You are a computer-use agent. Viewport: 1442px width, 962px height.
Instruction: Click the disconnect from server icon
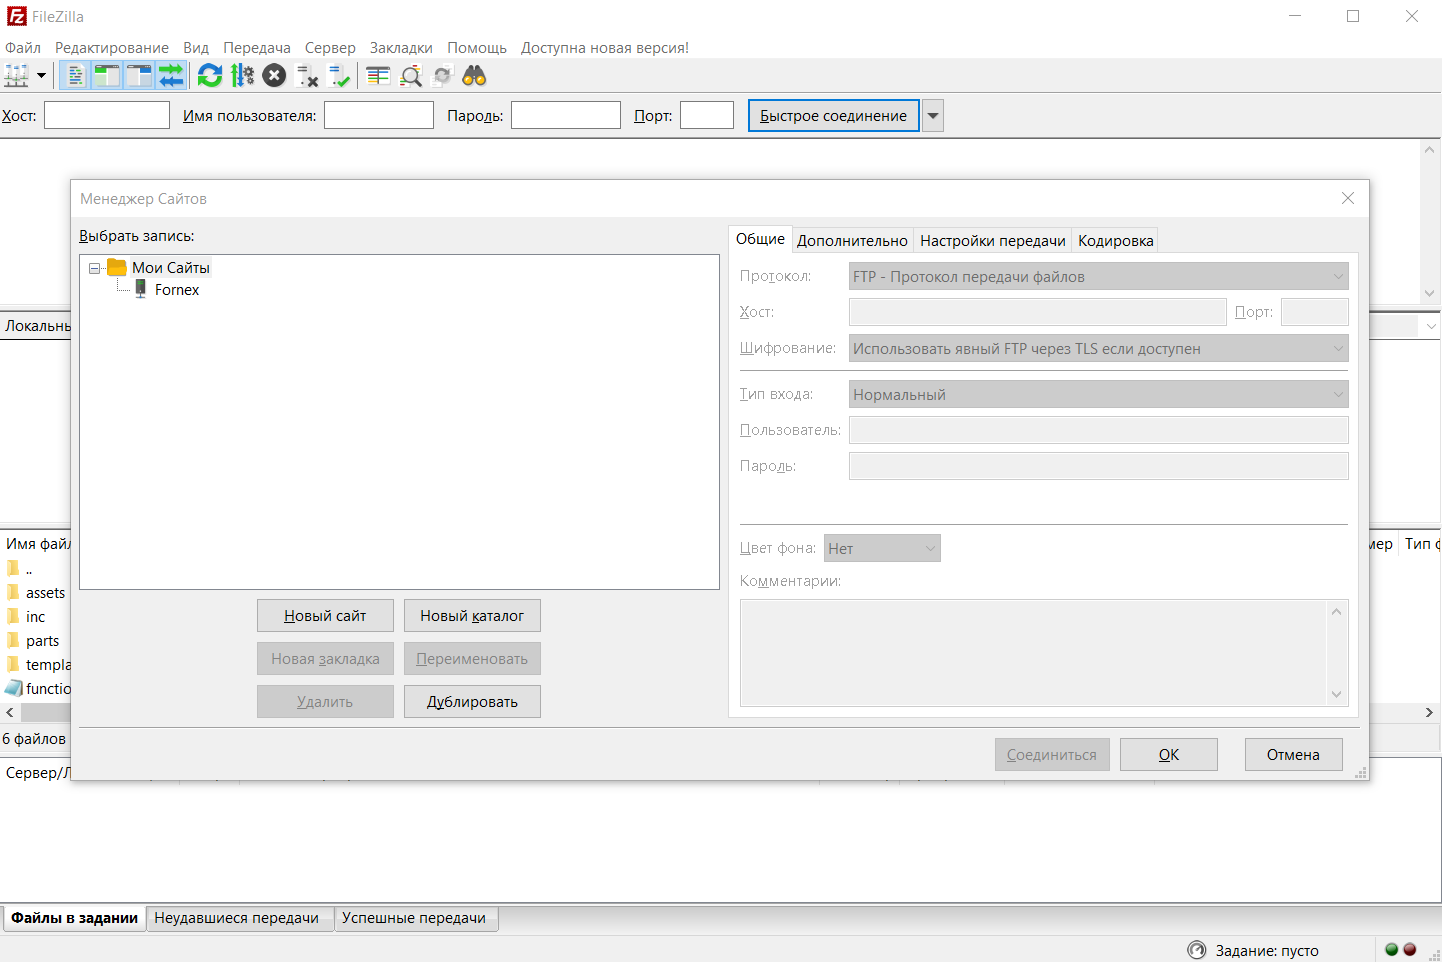(307, 76)
